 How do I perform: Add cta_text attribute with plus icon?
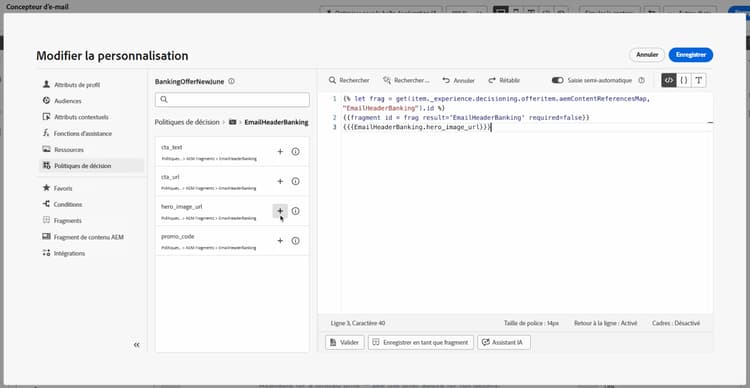[x=280, y=152]
